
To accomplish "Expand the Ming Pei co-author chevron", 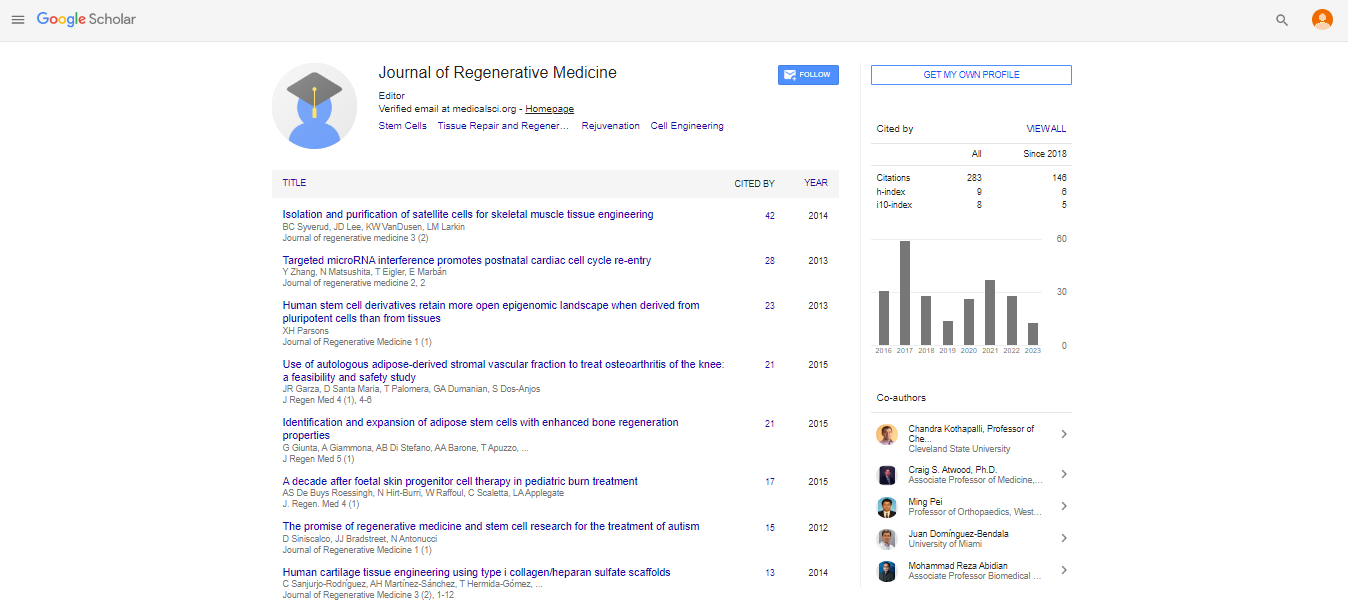I will [1063, 506].
